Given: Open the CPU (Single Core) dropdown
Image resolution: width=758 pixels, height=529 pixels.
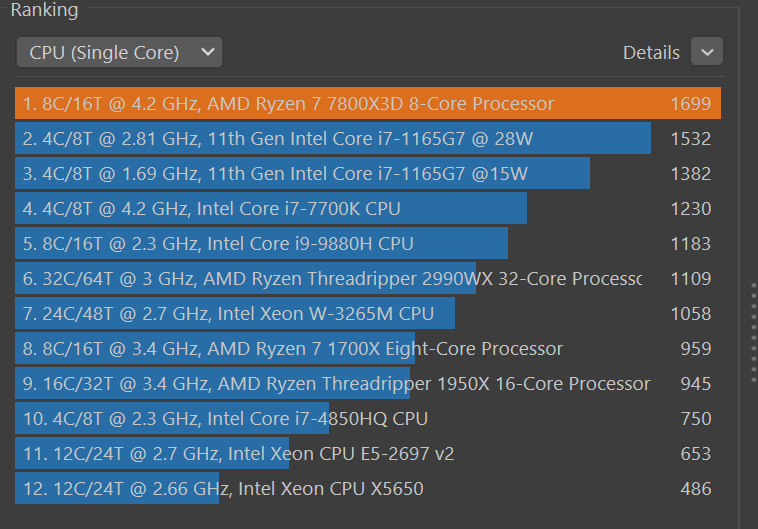Looking at the screenshot, I should click(x=119, y=52).
